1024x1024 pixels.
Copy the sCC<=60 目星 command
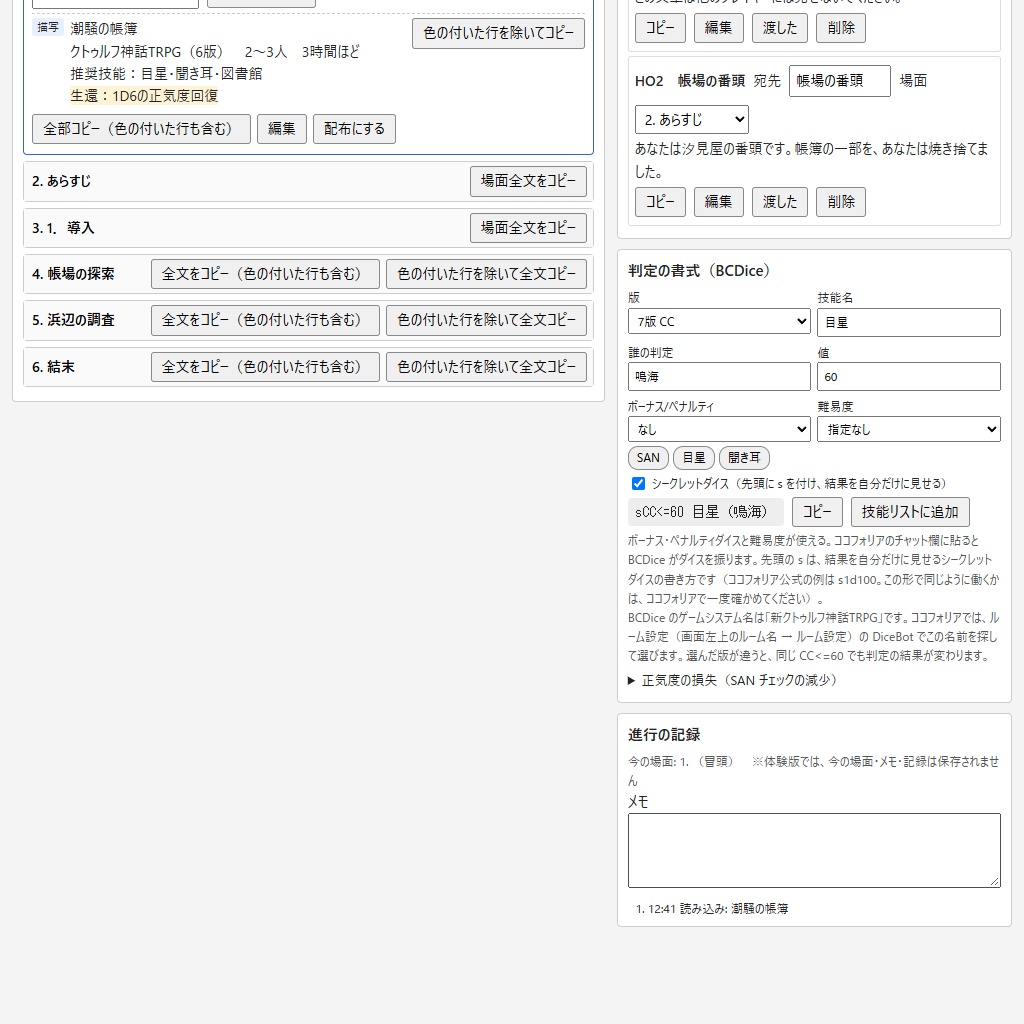point(817,512)
